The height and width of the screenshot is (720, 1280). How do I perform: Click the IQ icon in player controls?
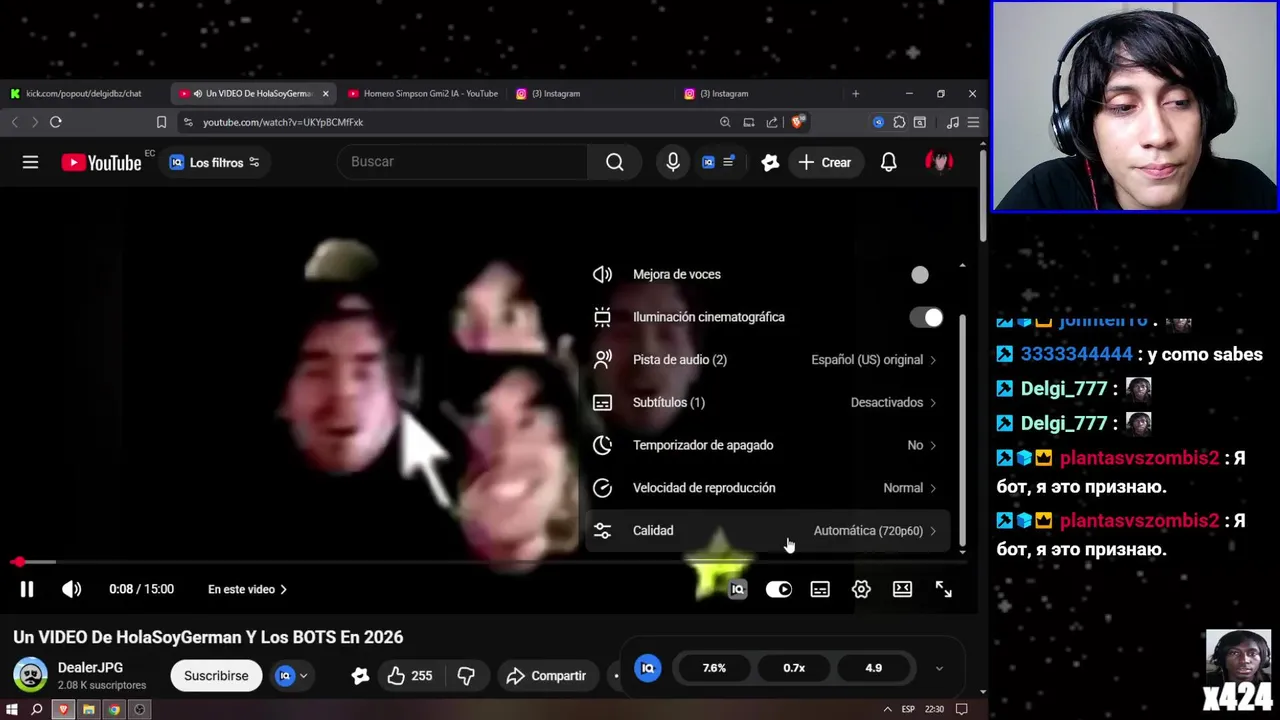click(x=737, y=589)
